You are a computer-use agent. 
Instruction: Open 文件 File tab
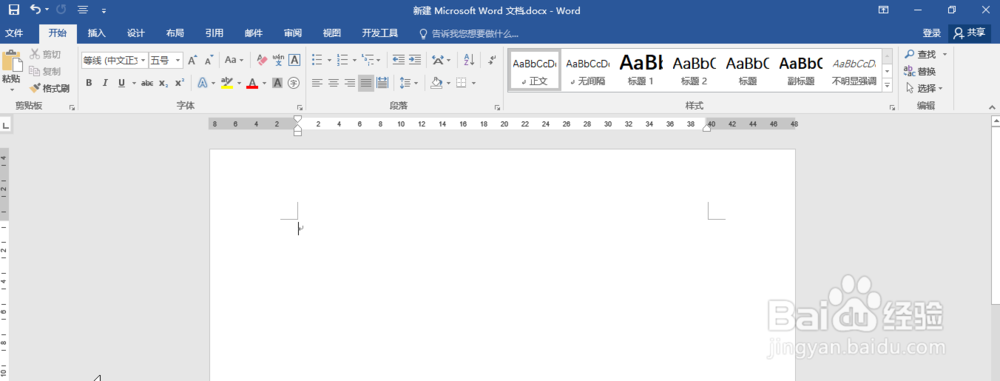pyautogui.click(x=14, y=33)
